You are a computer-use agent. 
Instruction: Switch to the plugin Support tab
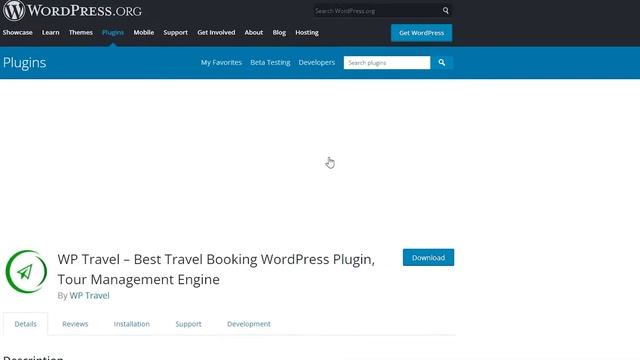[x=188, y=324]
